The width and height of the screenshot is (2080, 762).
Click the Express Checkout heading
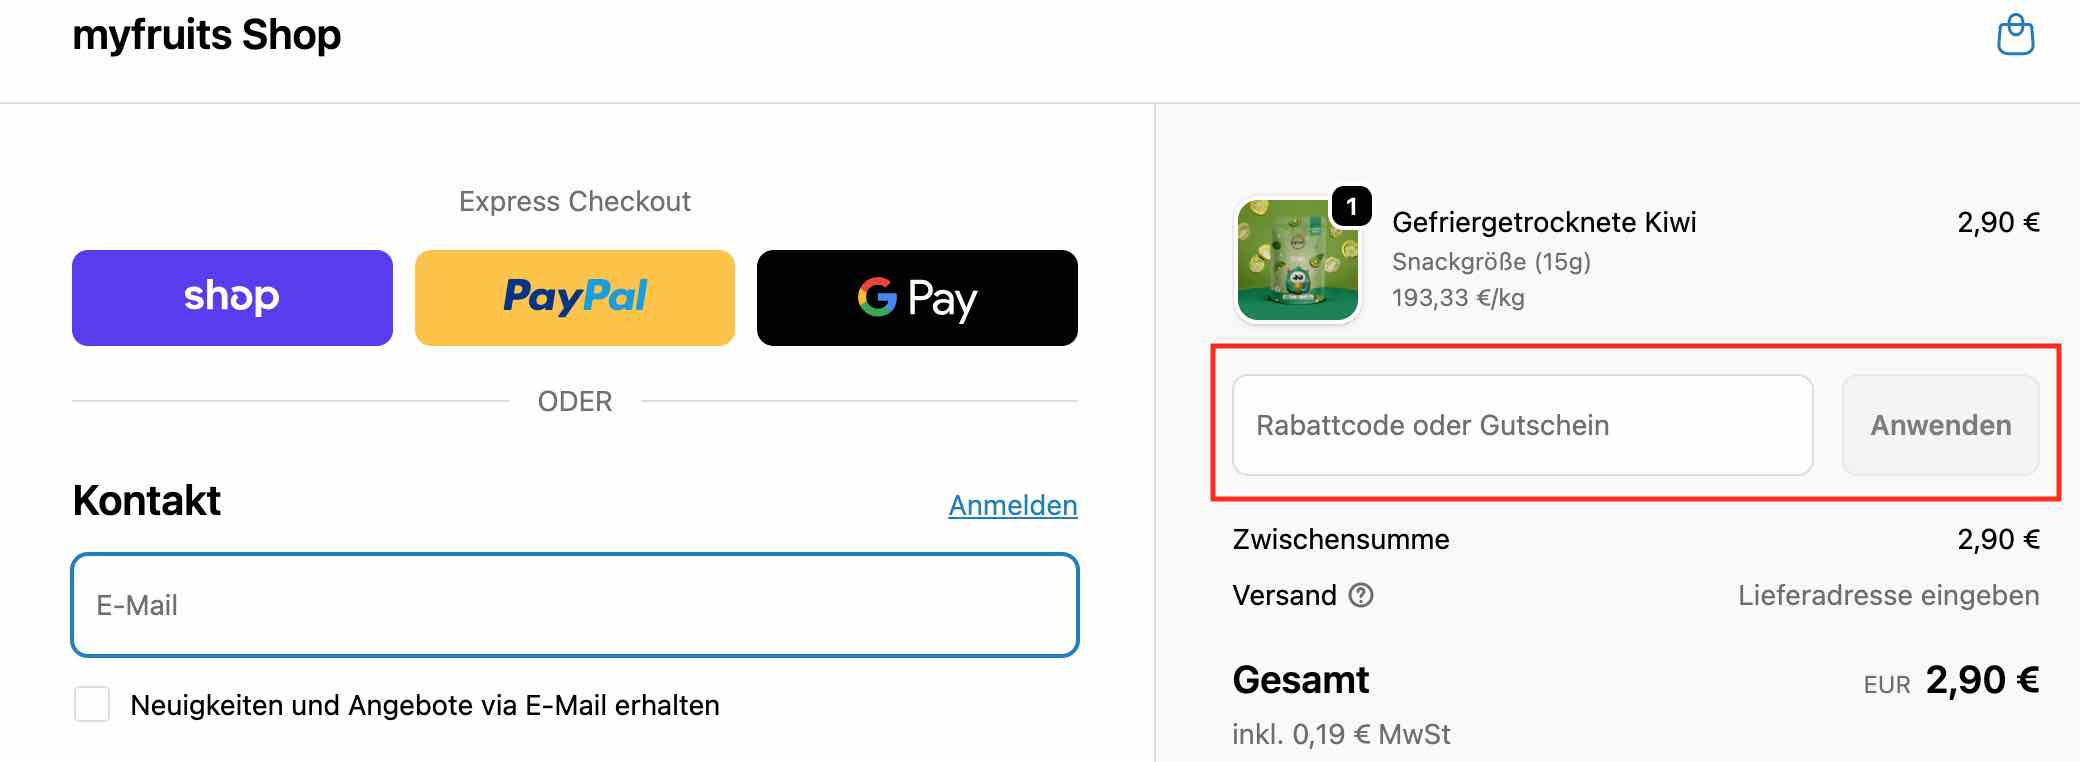[574, 201]
